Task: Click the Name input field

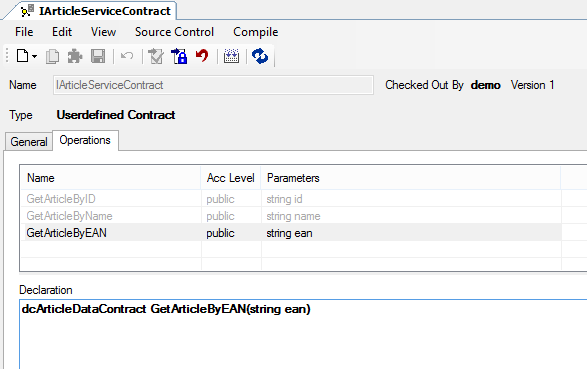Action: 213,85
